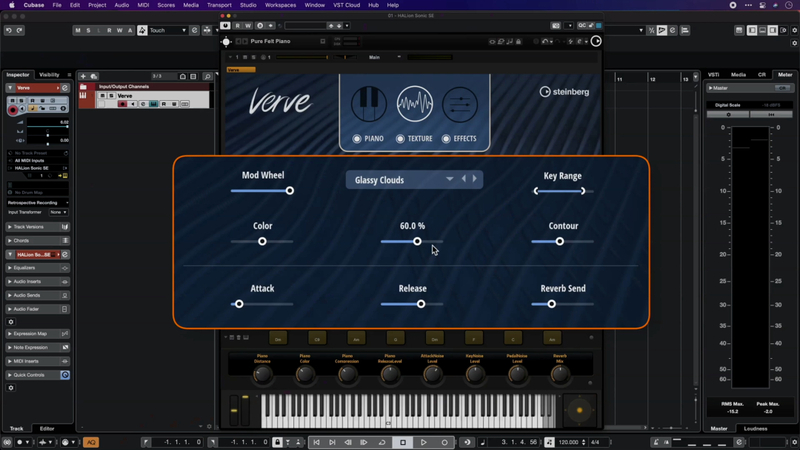This screenshot has width=800, height=450.
Task: Expand the Chords inspector section
Action: pos(38,241)
